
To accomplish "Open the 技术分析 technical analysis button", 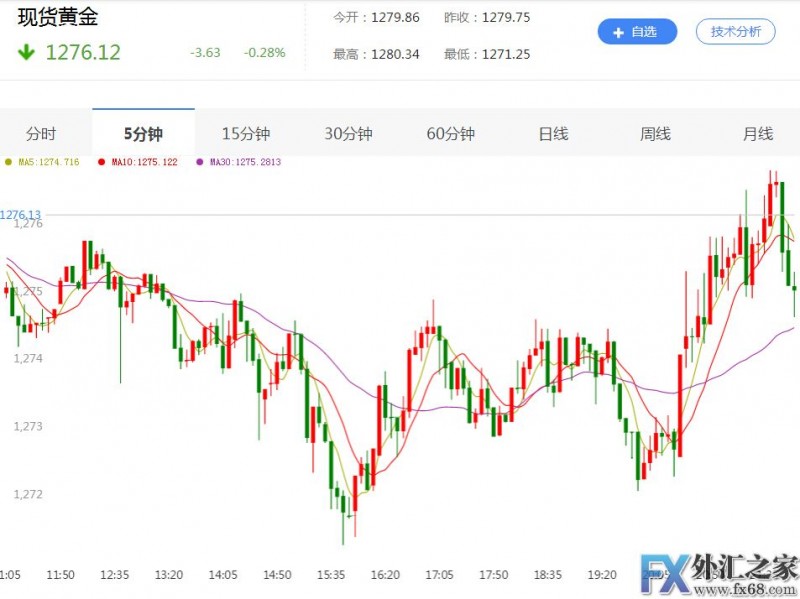I will (x=735, y=32).
